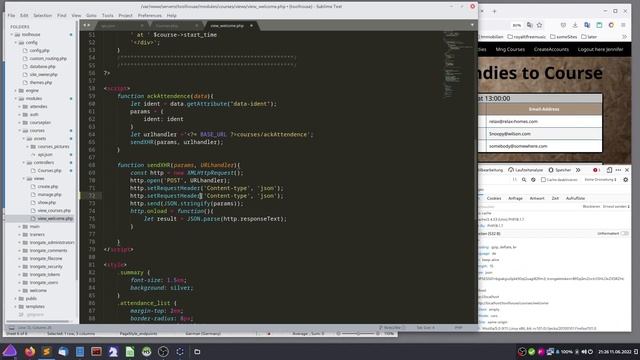Select view_welcome.php in the sidebar

tap(55, 218)
